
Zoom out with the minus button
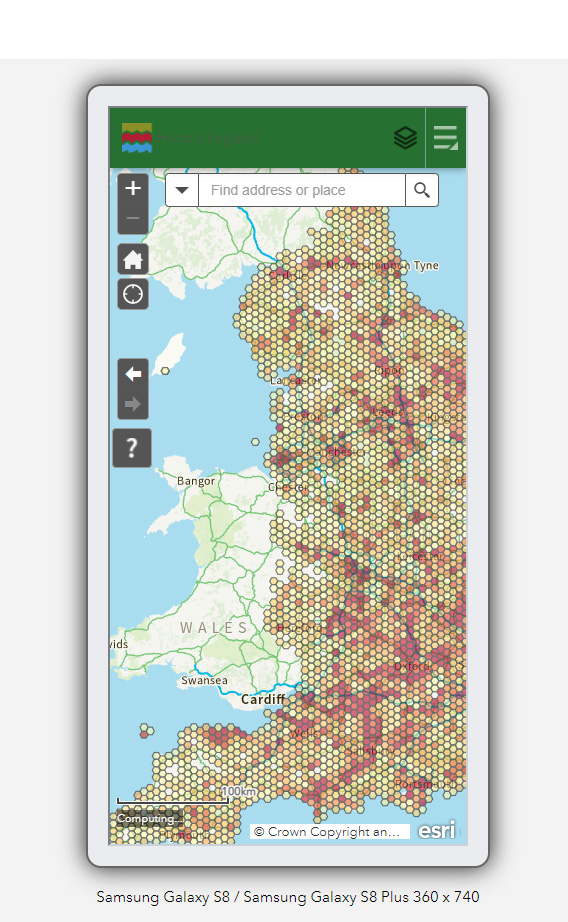pos(133,219)
